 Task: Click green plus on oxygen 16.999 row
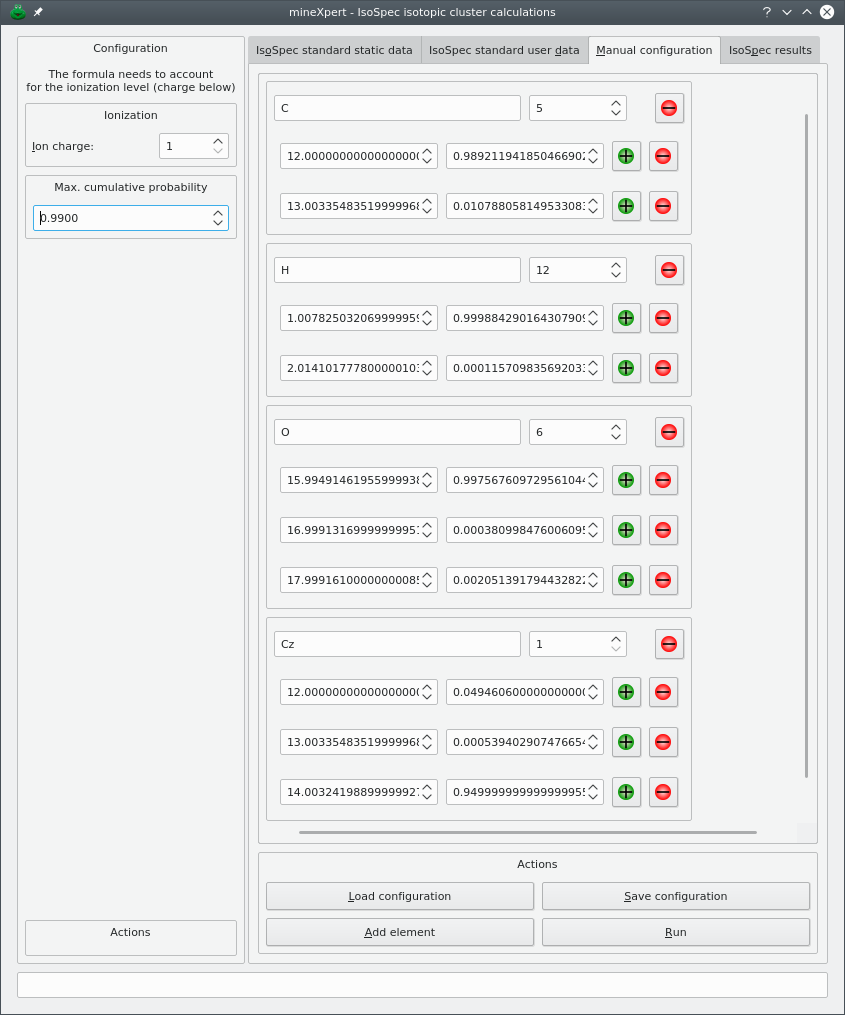click(626, 530)
